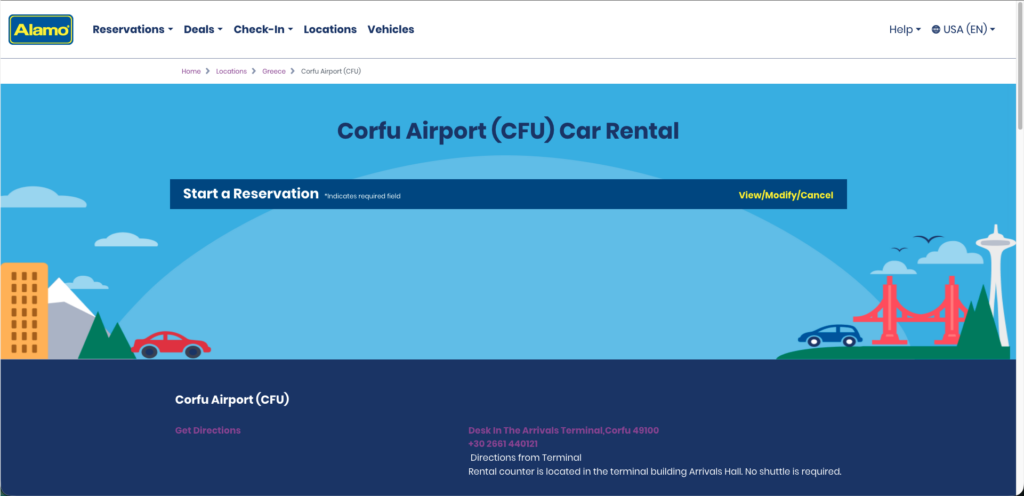
Task: Select Home in the breadcrumb
Action: [191, 72]
